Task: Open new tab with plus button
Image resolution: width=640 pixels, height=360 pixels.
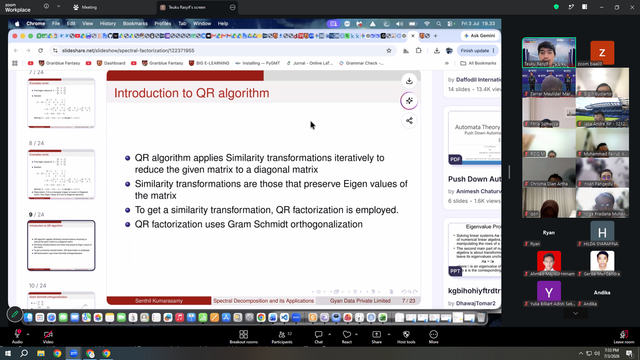Action: point(436,36)
